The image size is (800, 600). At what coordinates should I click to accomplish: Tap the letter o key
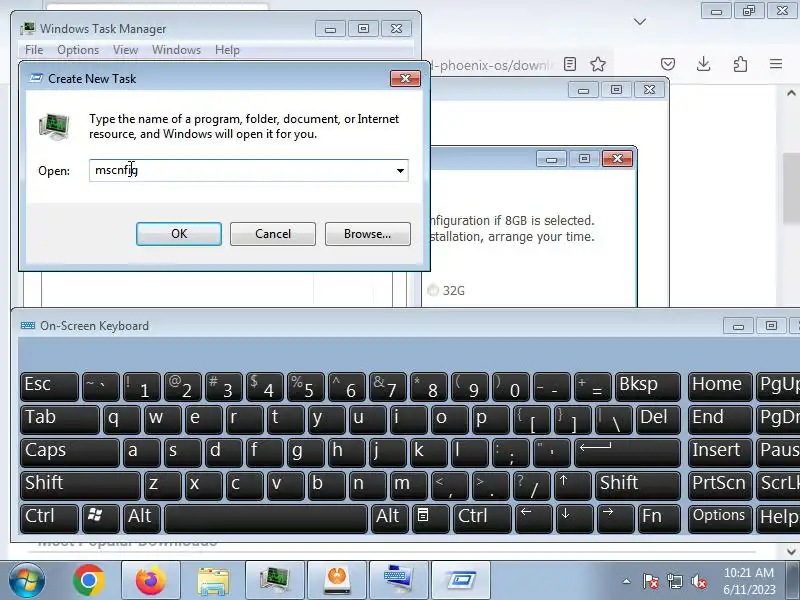[x=449, y=419]
